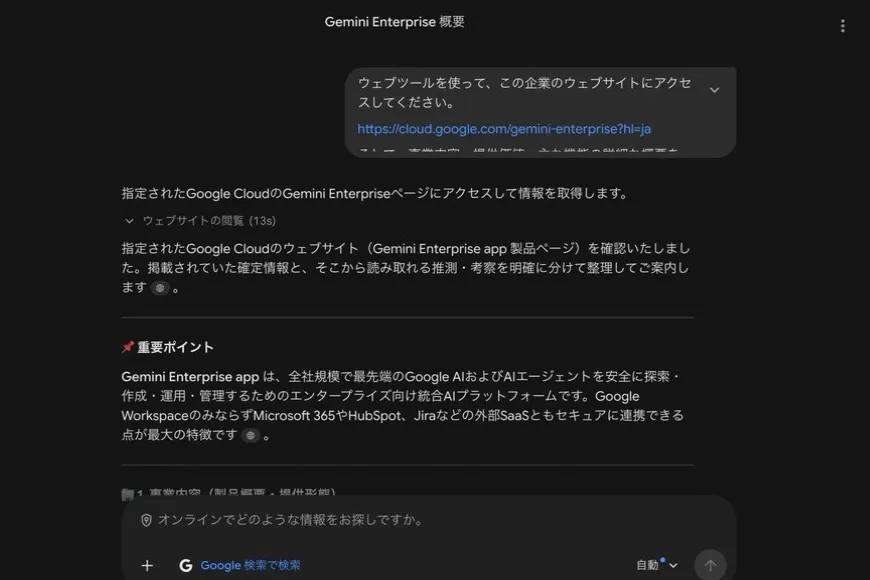Expand the ウェブサイトの閲覧 (13s) section

200,221
